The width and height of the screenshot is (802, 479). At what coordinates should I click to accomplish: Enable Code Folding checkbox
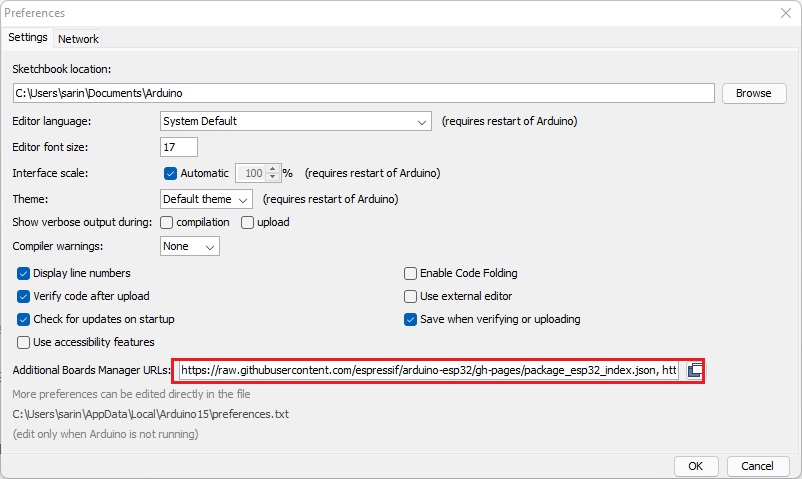click(410, 273)
